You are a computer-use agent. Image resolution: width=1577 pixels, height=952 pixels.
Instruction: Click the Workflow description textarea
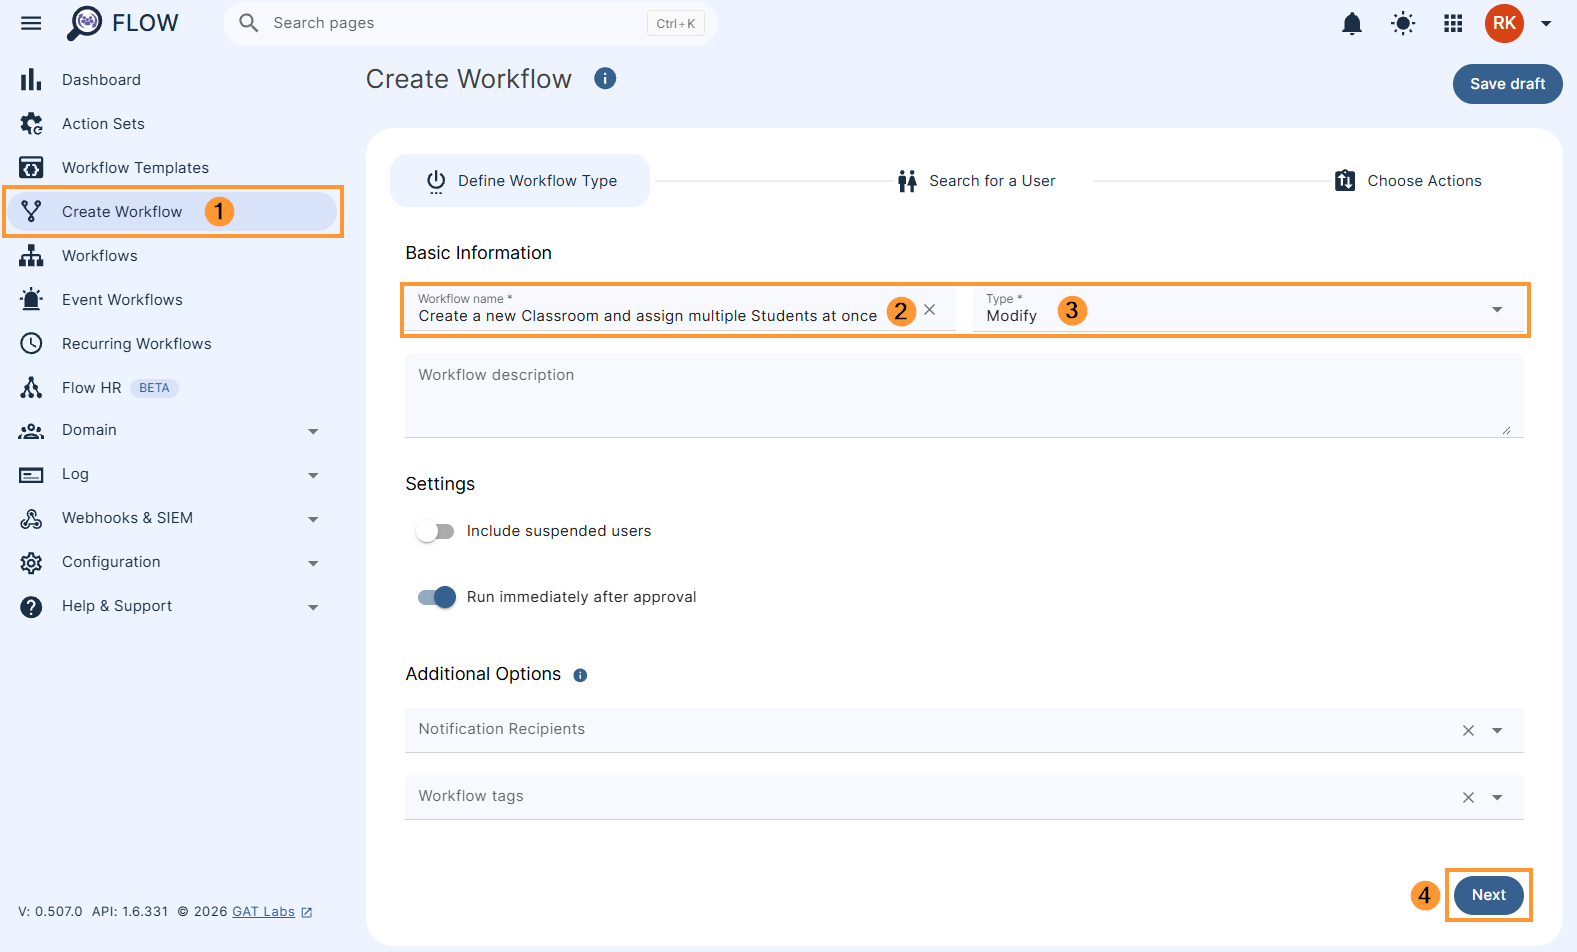pos(964,396)
